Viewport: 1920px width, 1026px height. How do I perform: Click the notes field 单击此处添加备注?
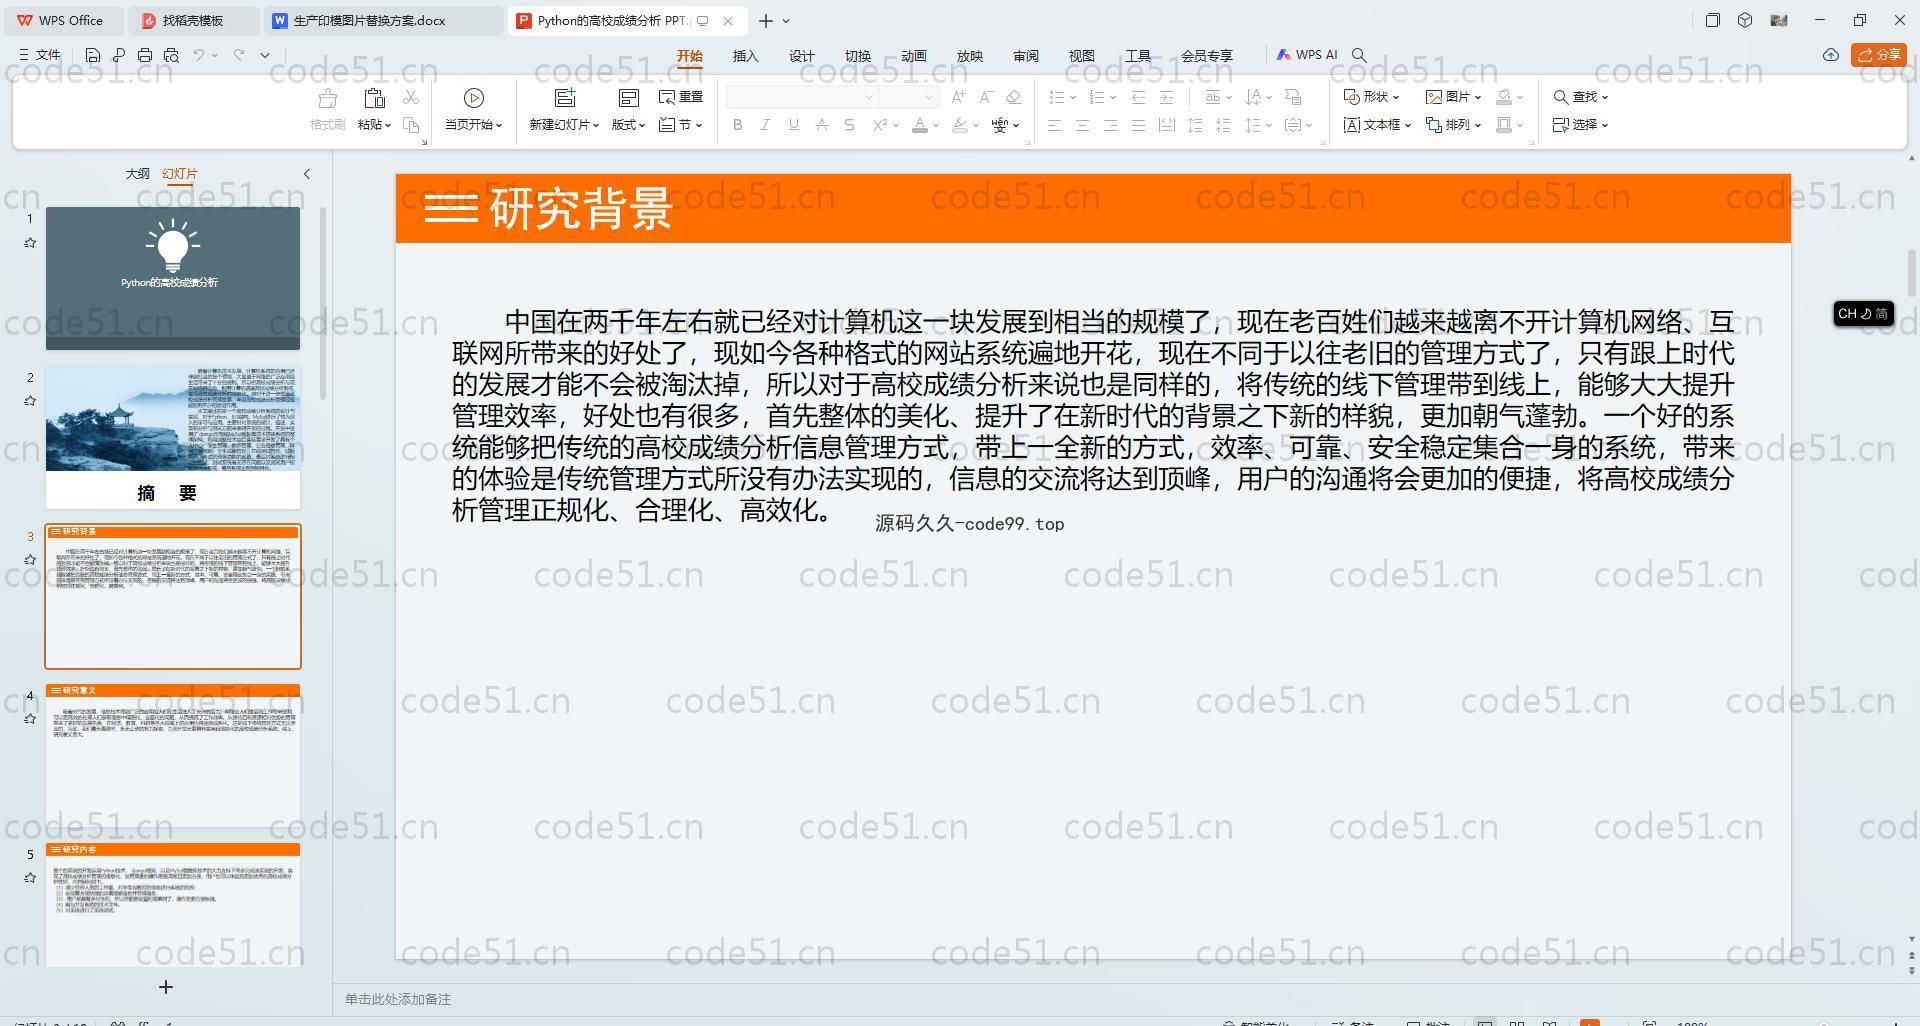(x=398, y=999)
